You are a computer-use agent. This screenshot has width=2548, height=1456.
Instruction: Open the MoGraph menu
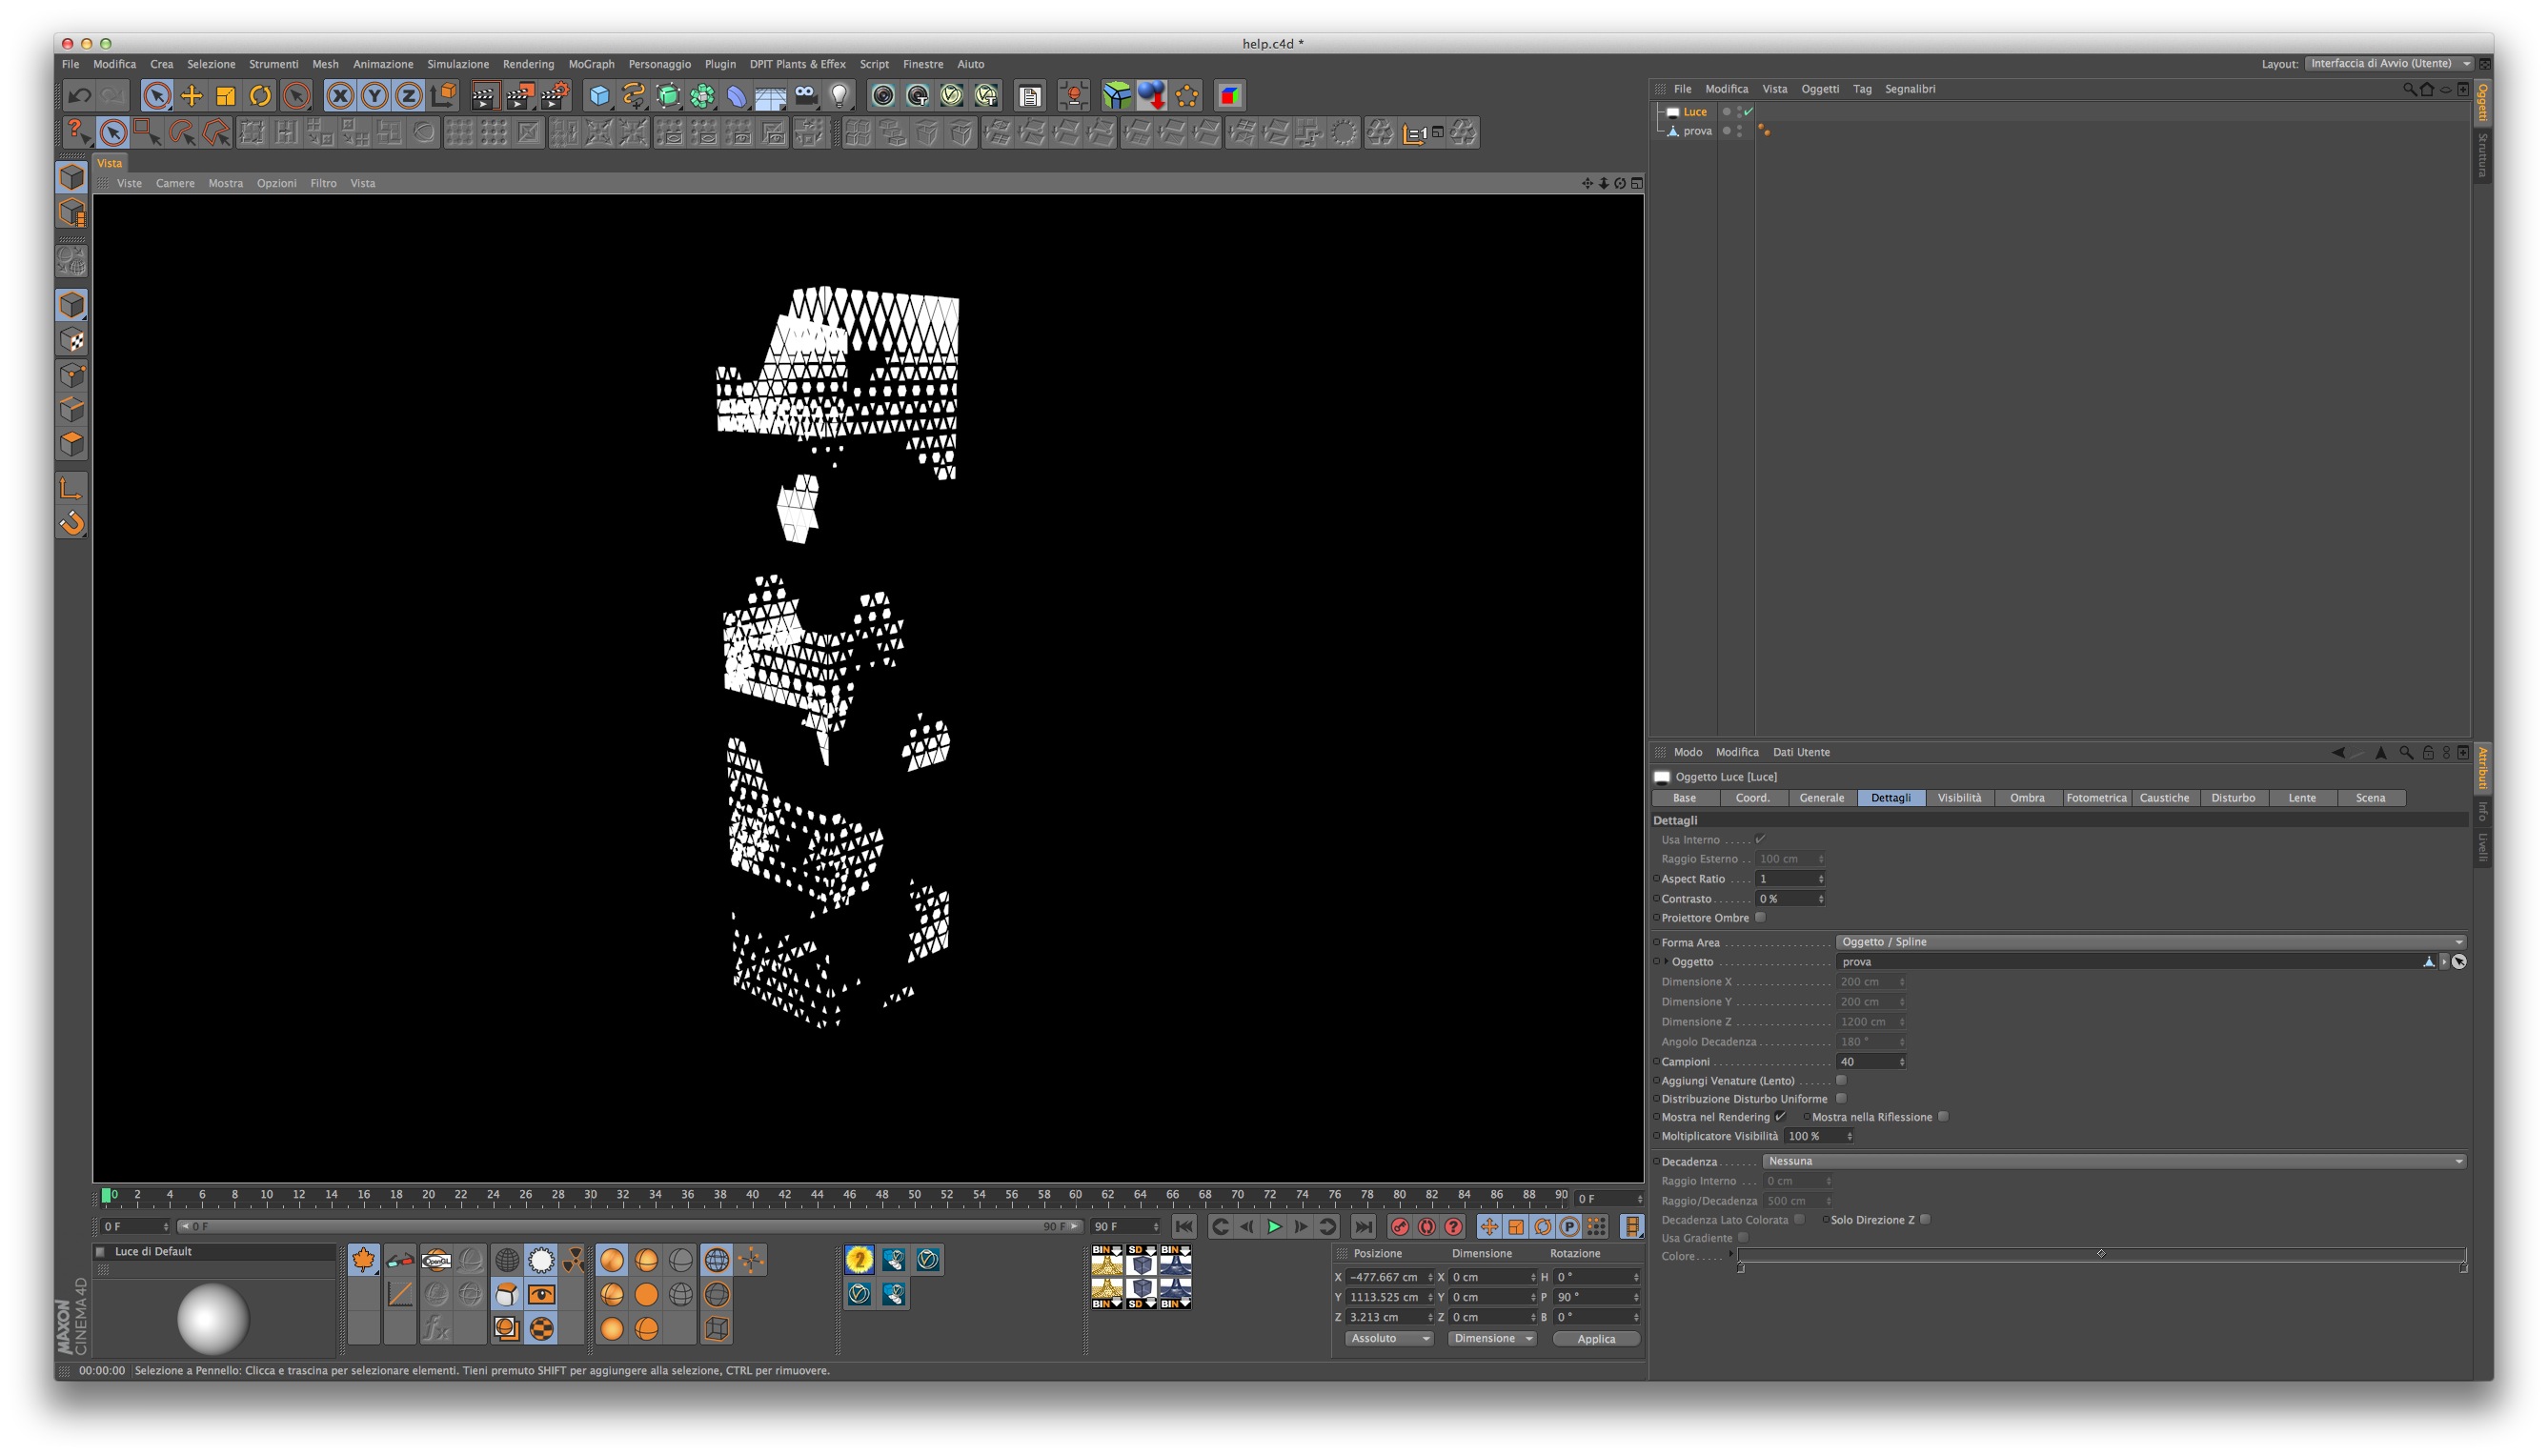click(x=591, y=64)
